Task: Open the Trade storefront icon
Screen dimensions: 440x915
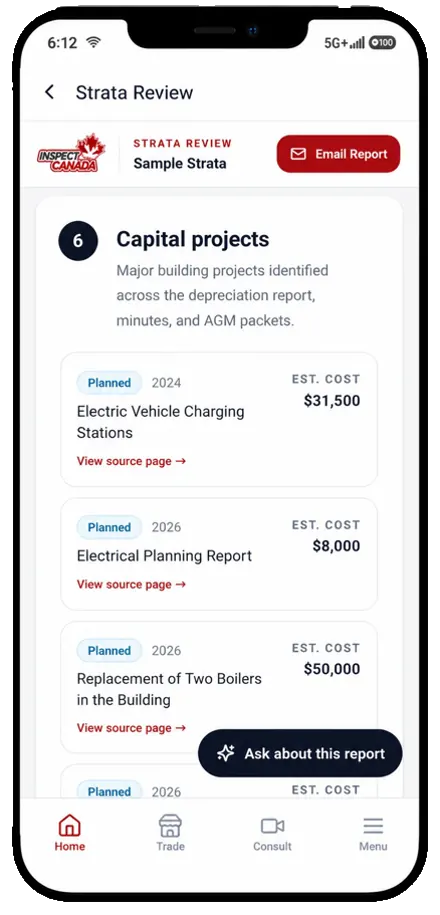Action: [170, 826]
